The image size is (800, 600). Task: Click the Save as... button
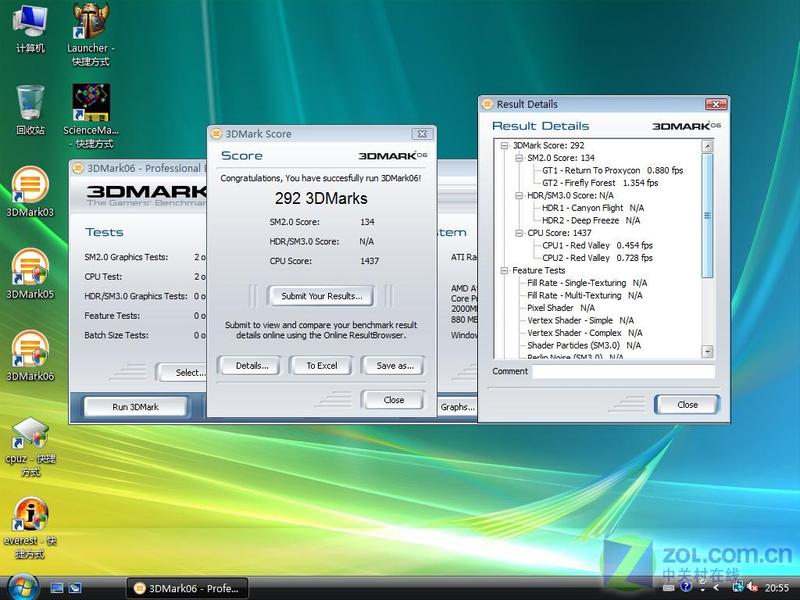[395, 365]
